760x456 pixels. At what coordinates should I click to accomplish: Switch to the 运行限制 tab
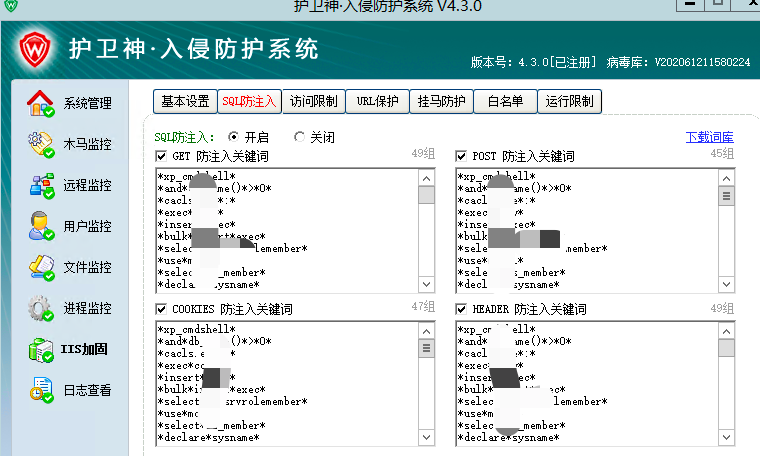click(570, 101)
